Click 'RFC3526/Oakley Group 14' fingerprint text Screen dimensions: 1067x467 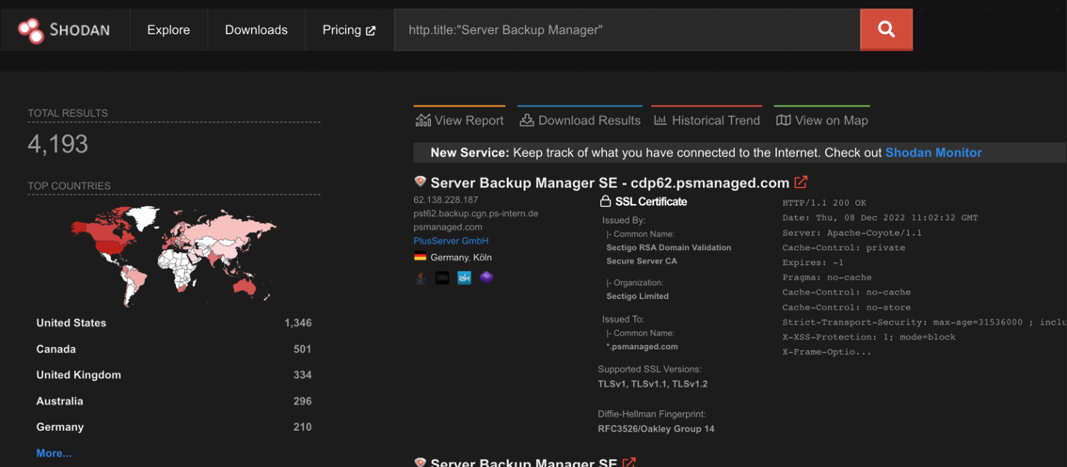pyautogui.click(x=656, y=429)
